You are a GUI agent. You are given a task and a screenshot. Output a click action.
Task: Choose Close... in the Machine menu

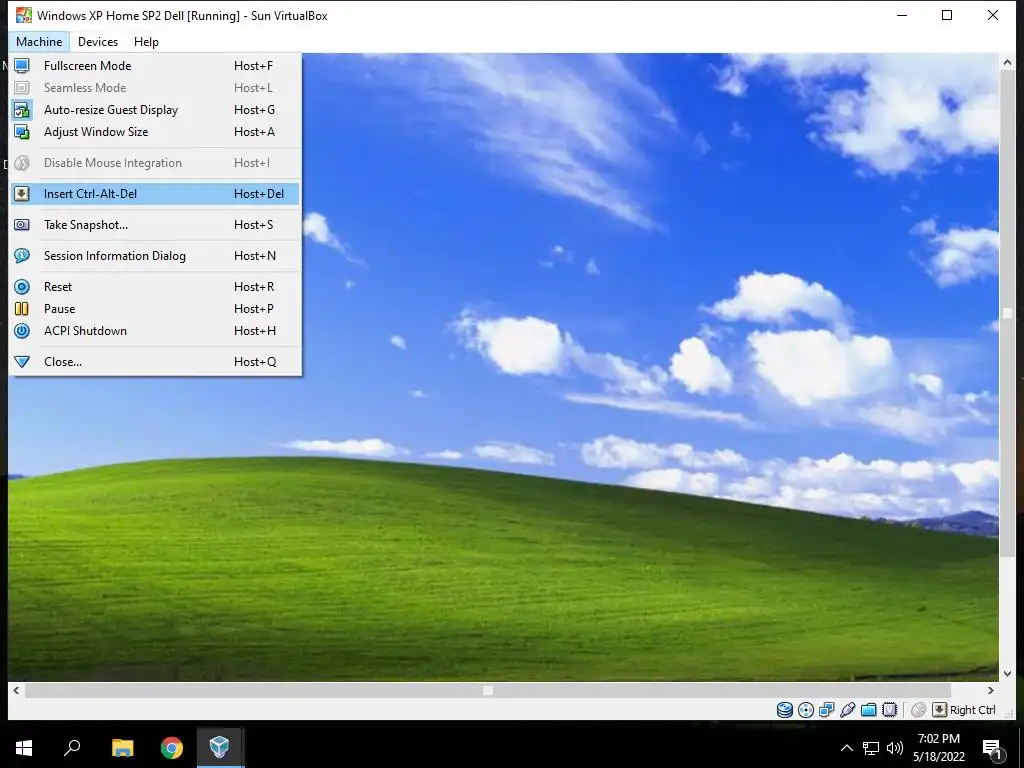[x=155, y=362]
